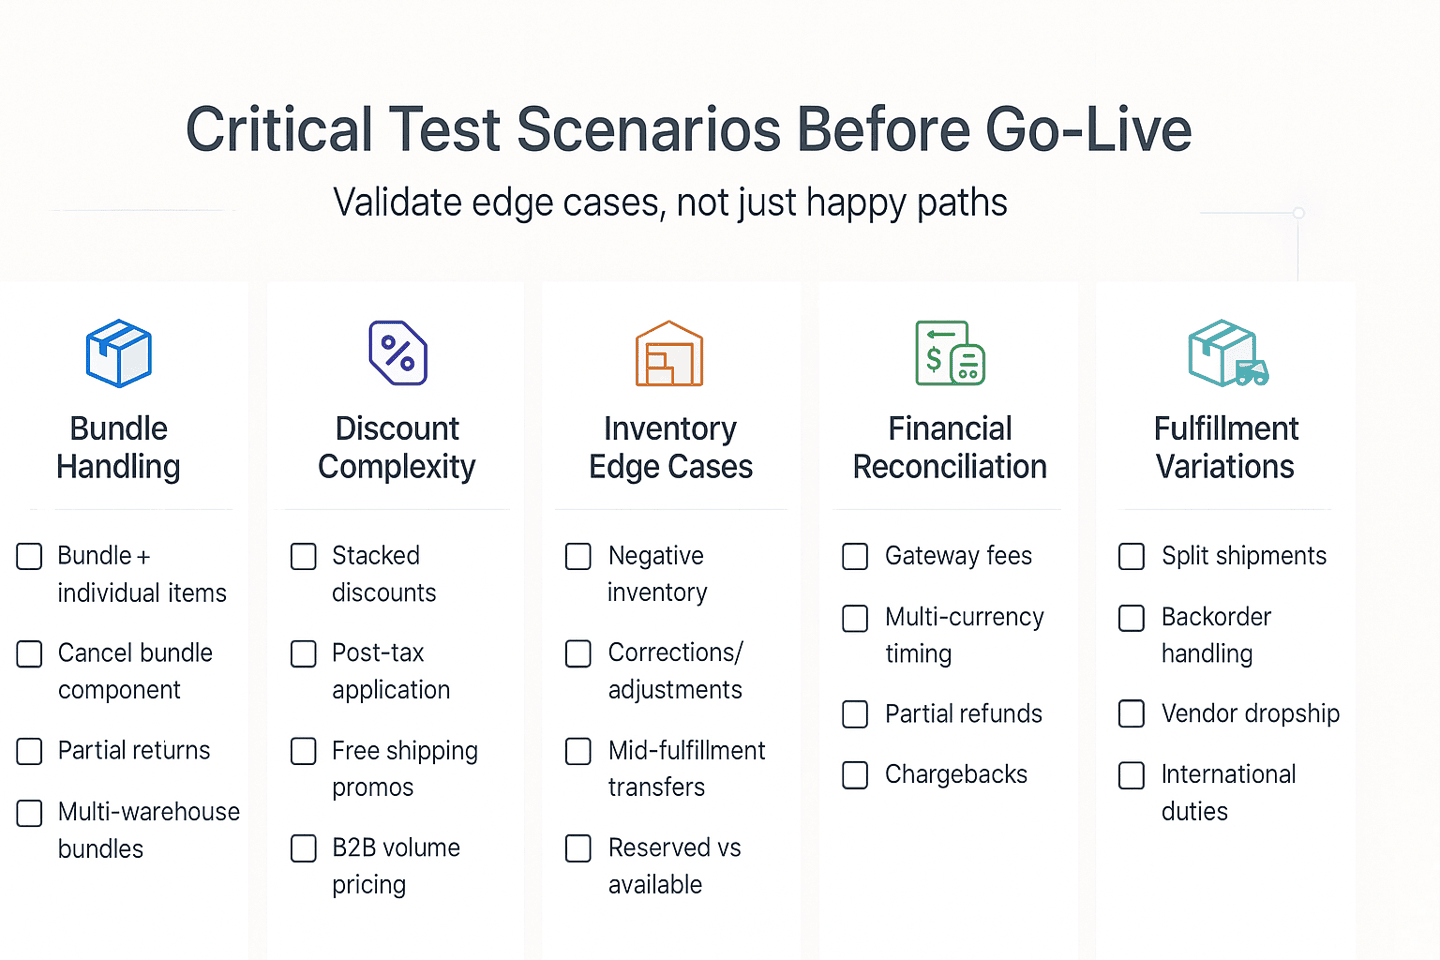The height and width of the screenshot is (960, 1440).
Task: Check the Partial returns checkbox
Action: tap(30, 751)
